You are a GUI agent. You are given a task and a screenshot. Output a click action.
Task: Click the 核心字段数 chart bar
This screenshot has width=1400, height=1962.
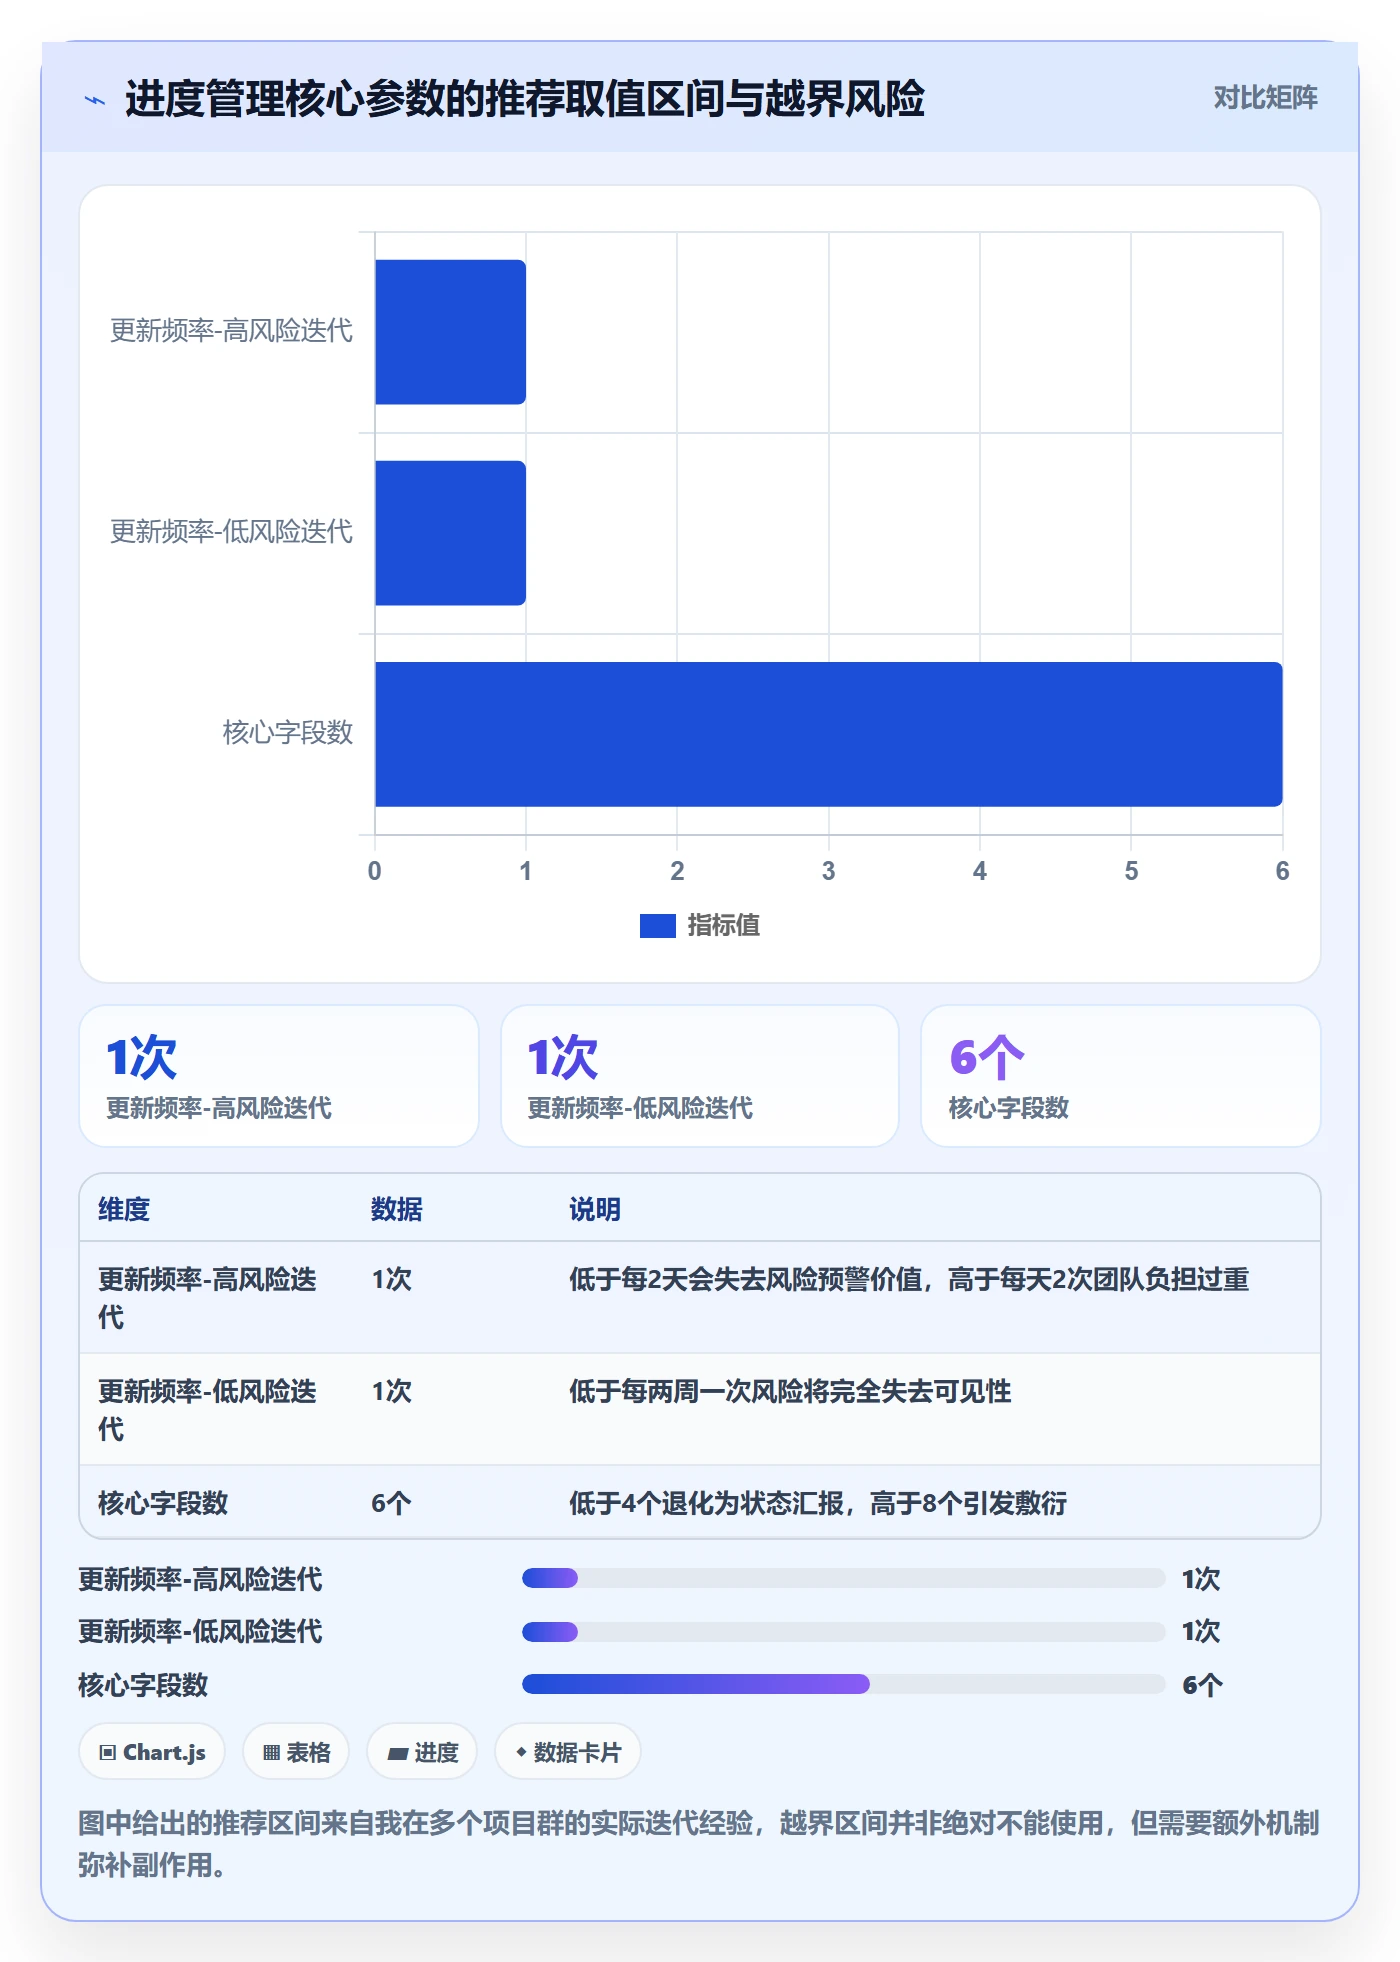(828, 734)
